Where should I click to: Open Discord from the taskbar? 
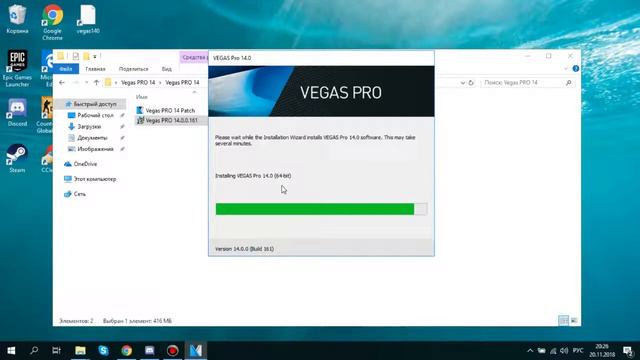149,350
